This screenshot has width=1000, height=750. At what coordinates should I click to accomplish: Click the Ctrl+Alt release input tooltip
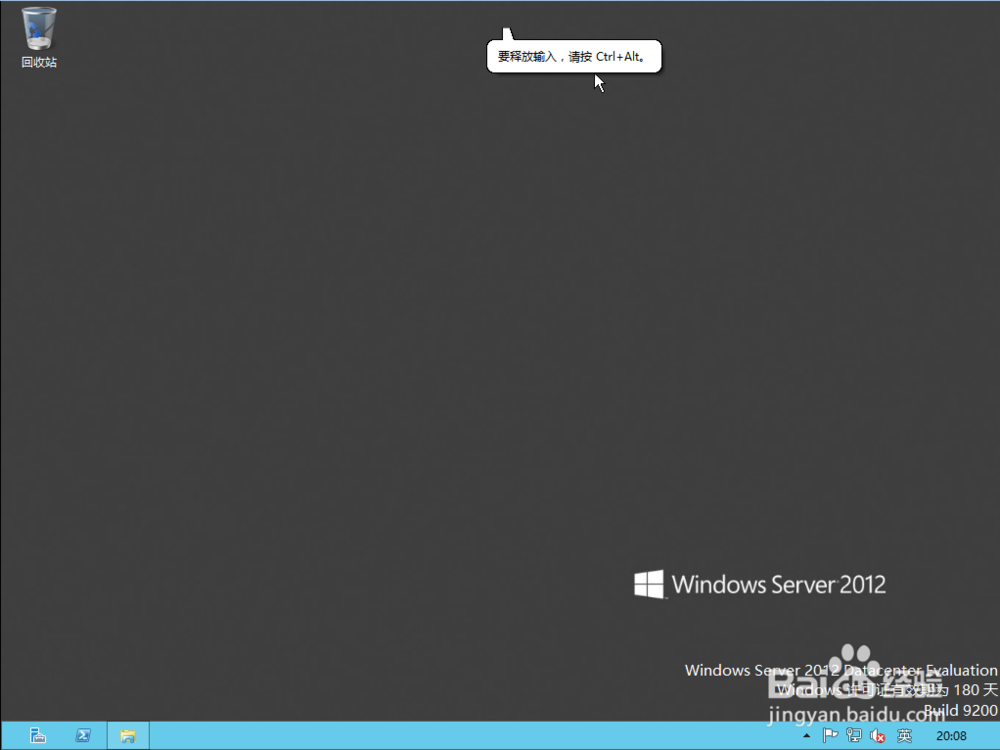click(574, 56)
